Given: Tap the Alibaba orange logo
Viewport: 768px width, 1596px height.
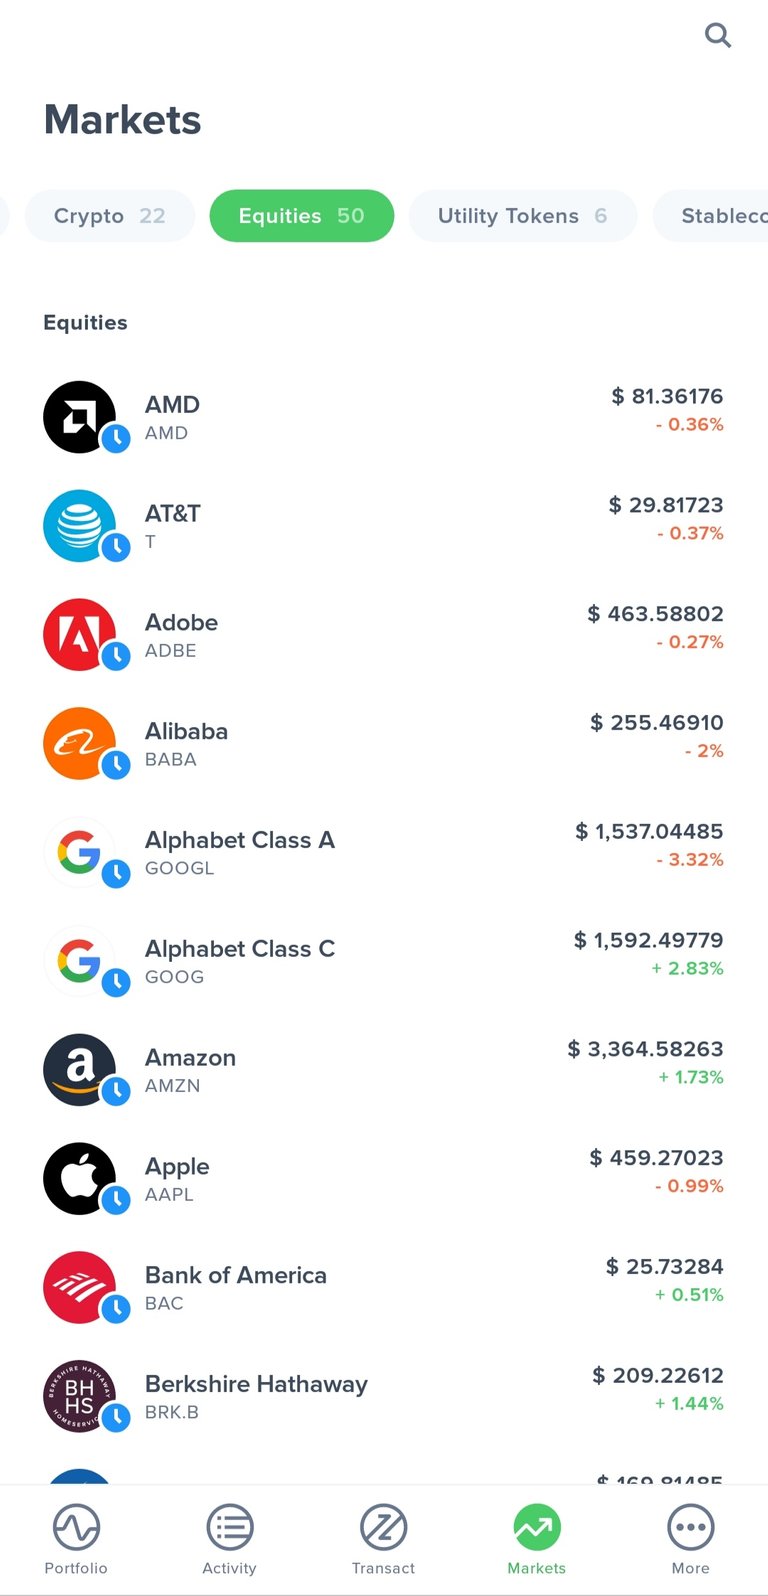Looking at the screenshot, I should click(80, 744).
